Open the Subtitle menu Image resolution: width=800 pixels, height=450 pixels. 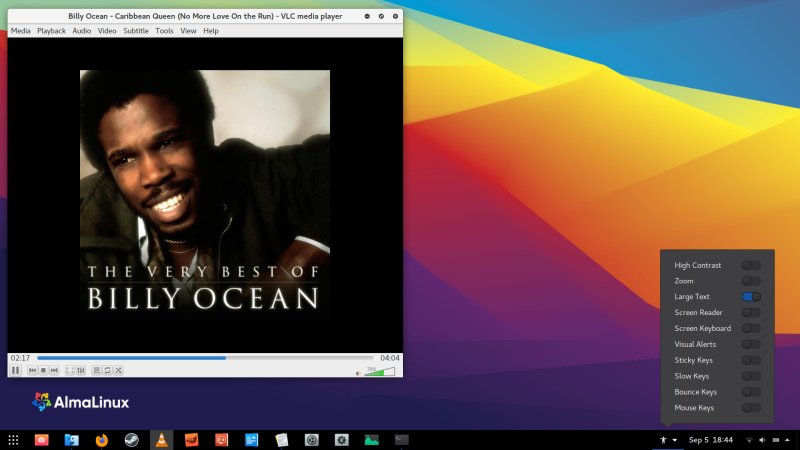pos(136,31)
